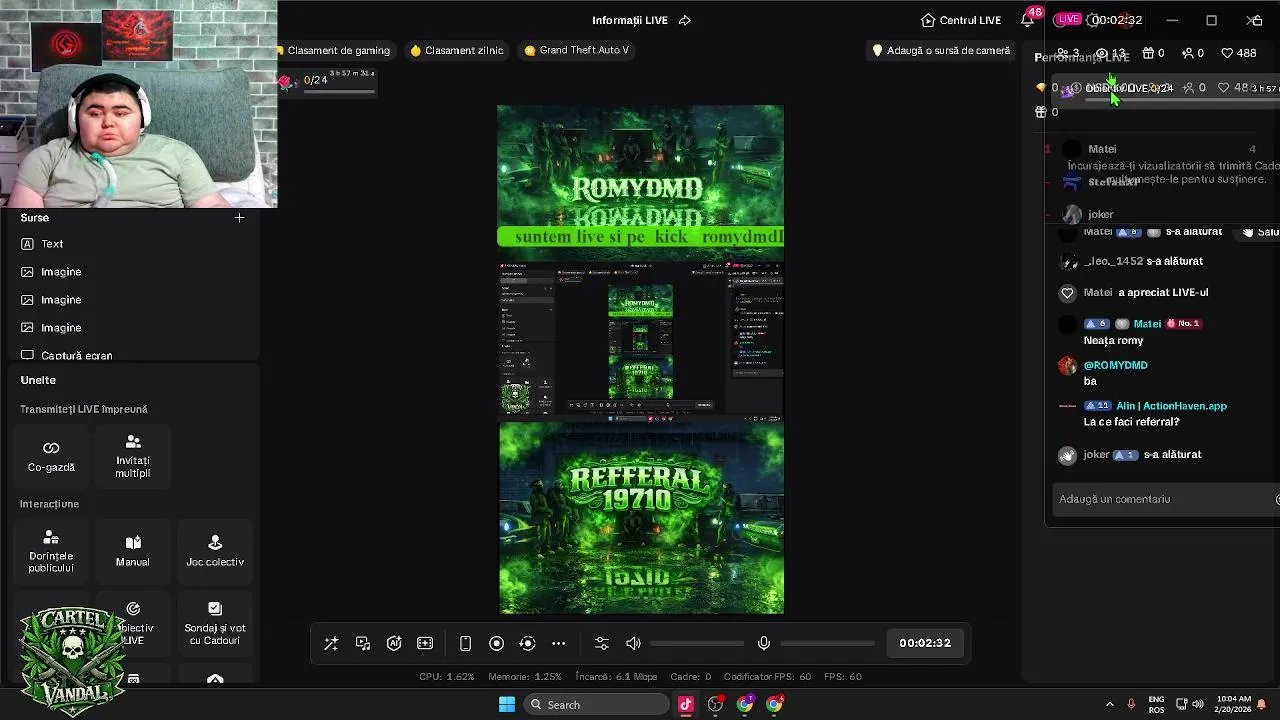Click the Încărcă: 6.1 Mbps status
Screen dimensions: 1280x720
tap(617, 677)
